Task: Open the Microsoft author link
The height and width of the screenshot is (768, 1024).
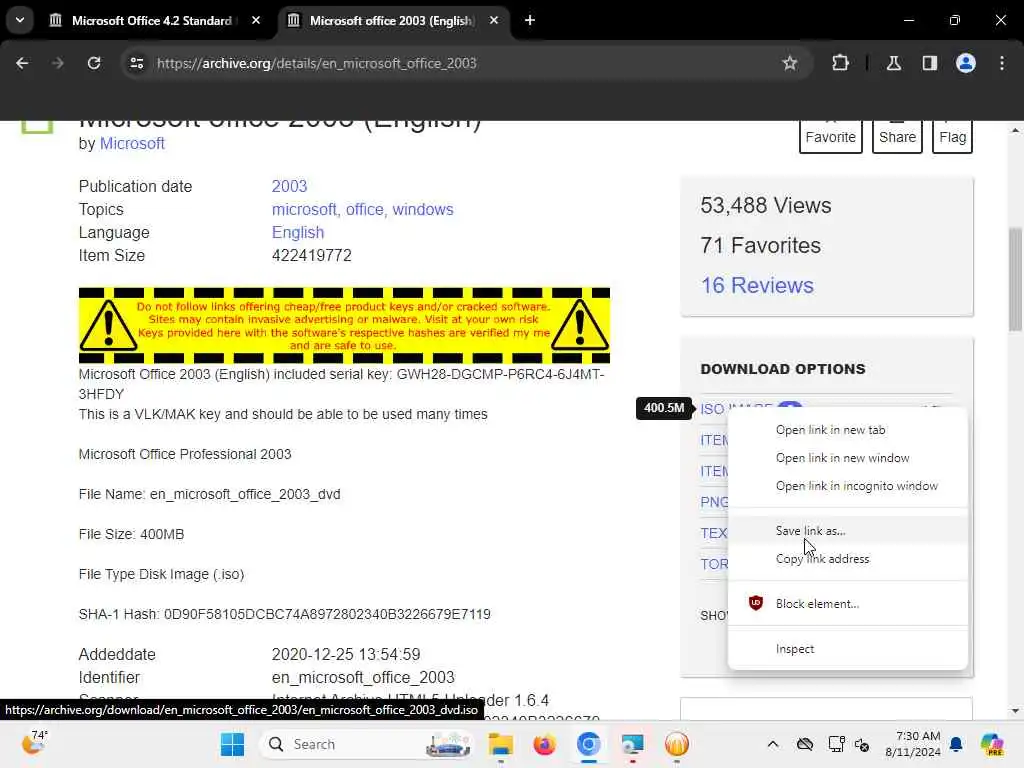Action: point(132,144)
